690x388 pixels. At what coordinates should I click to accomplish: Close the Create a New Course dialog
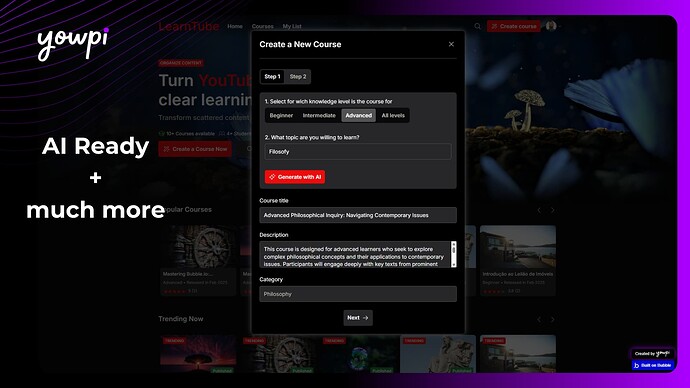click(451, 44)
